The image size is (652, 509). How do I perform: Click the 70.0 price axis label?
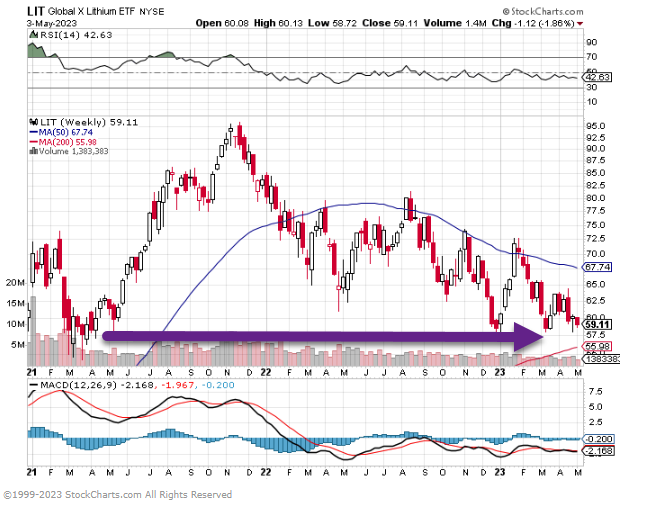coord(595,254)
